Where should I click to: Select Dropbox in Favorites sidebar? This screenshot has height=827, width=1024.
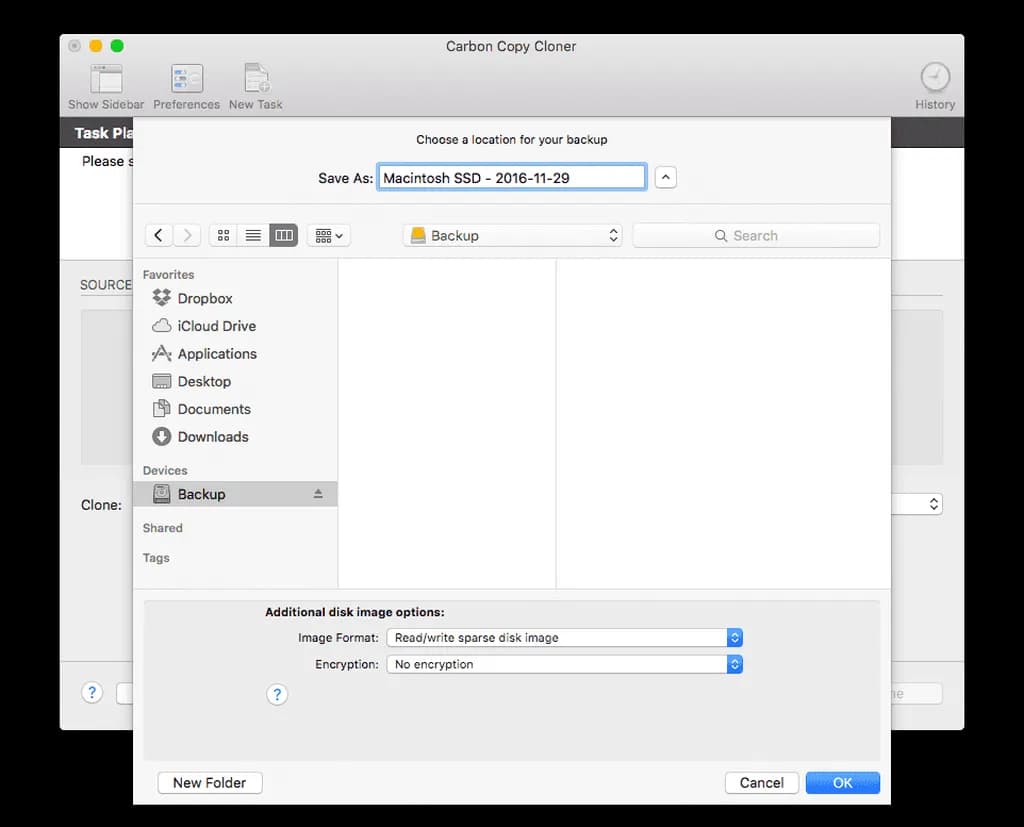point(204,298)
